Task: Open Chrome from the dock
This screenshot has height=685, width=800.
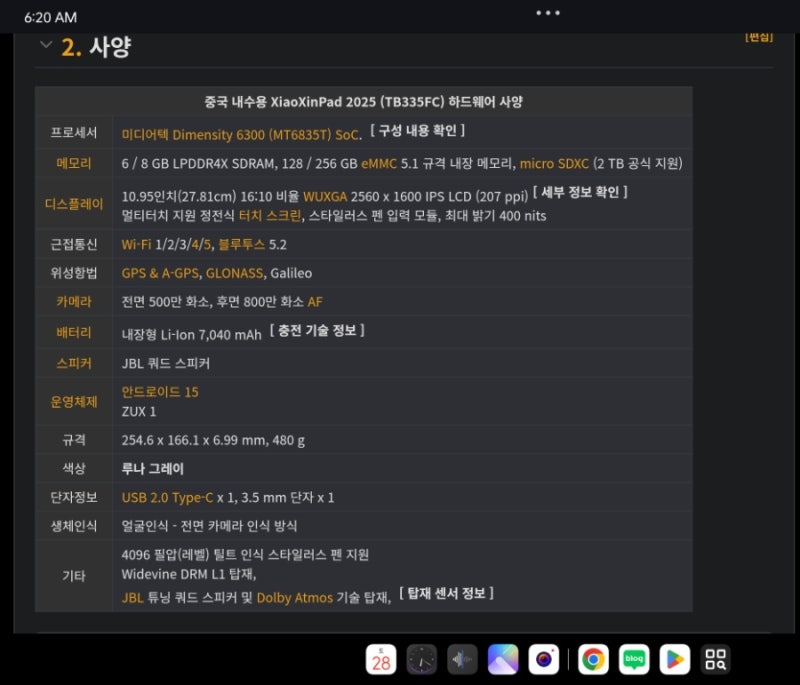Action: (x=593, y=659)
